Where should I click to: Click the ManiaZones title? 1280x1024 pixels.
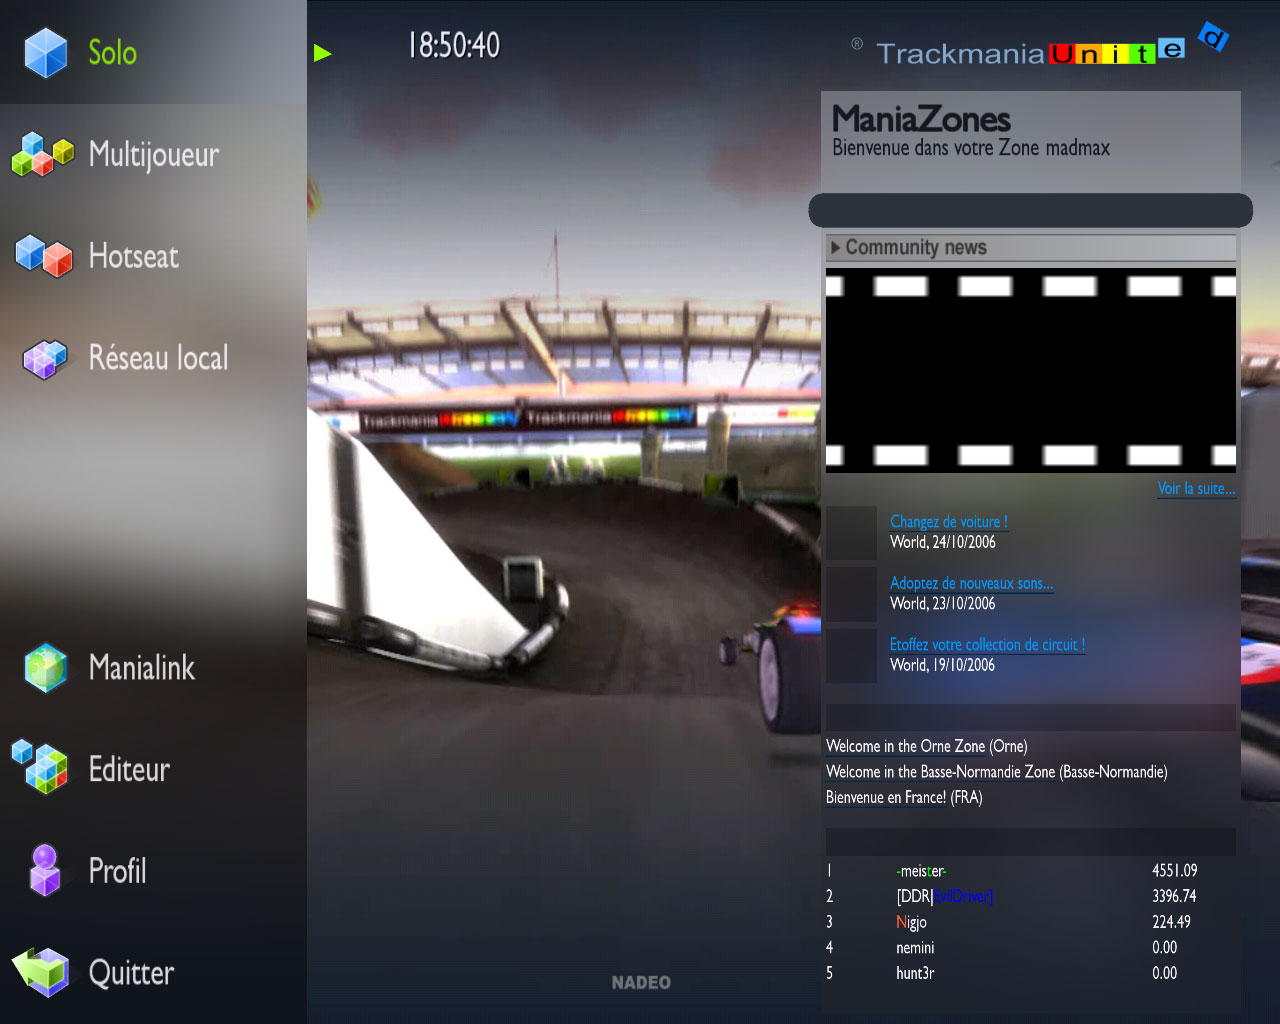coord(921,119)
